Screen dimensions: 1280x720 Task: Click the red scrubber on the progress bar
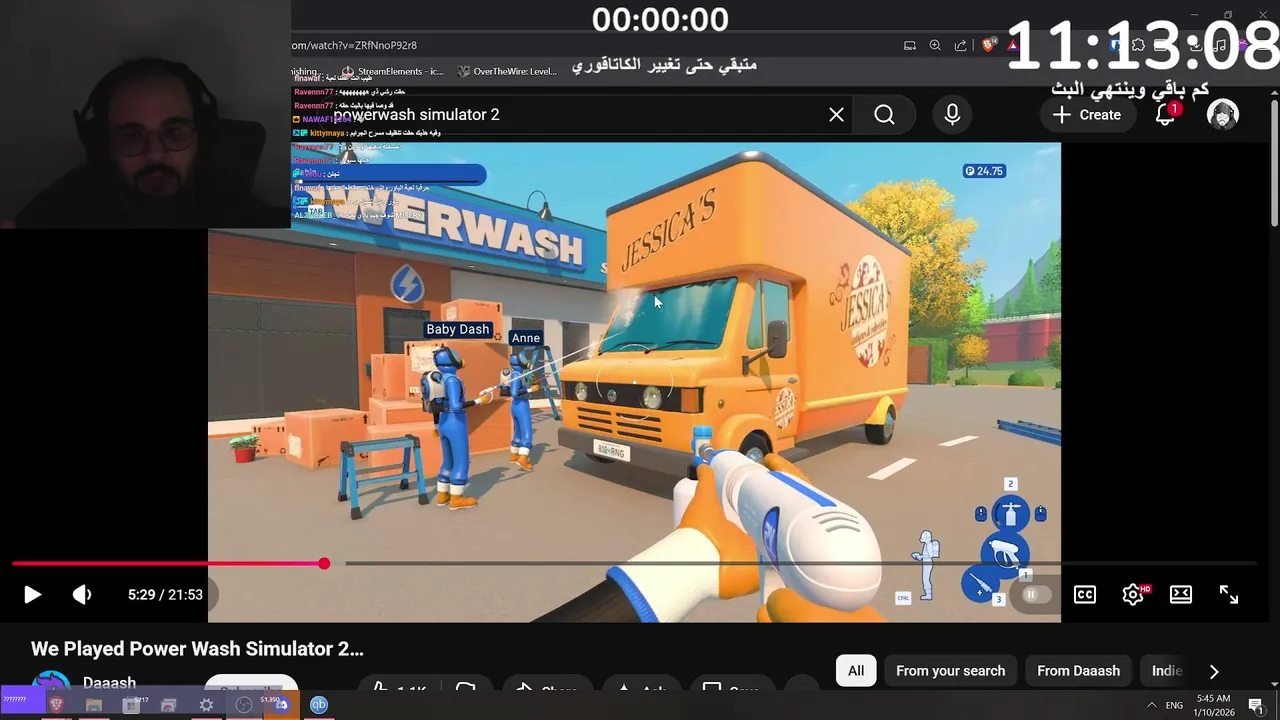[324, 564]
